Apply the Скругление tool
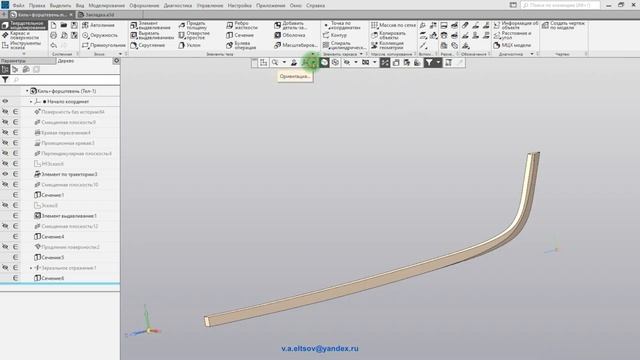The width and height of the screenshot is (640, 360). tap(148, 45)
